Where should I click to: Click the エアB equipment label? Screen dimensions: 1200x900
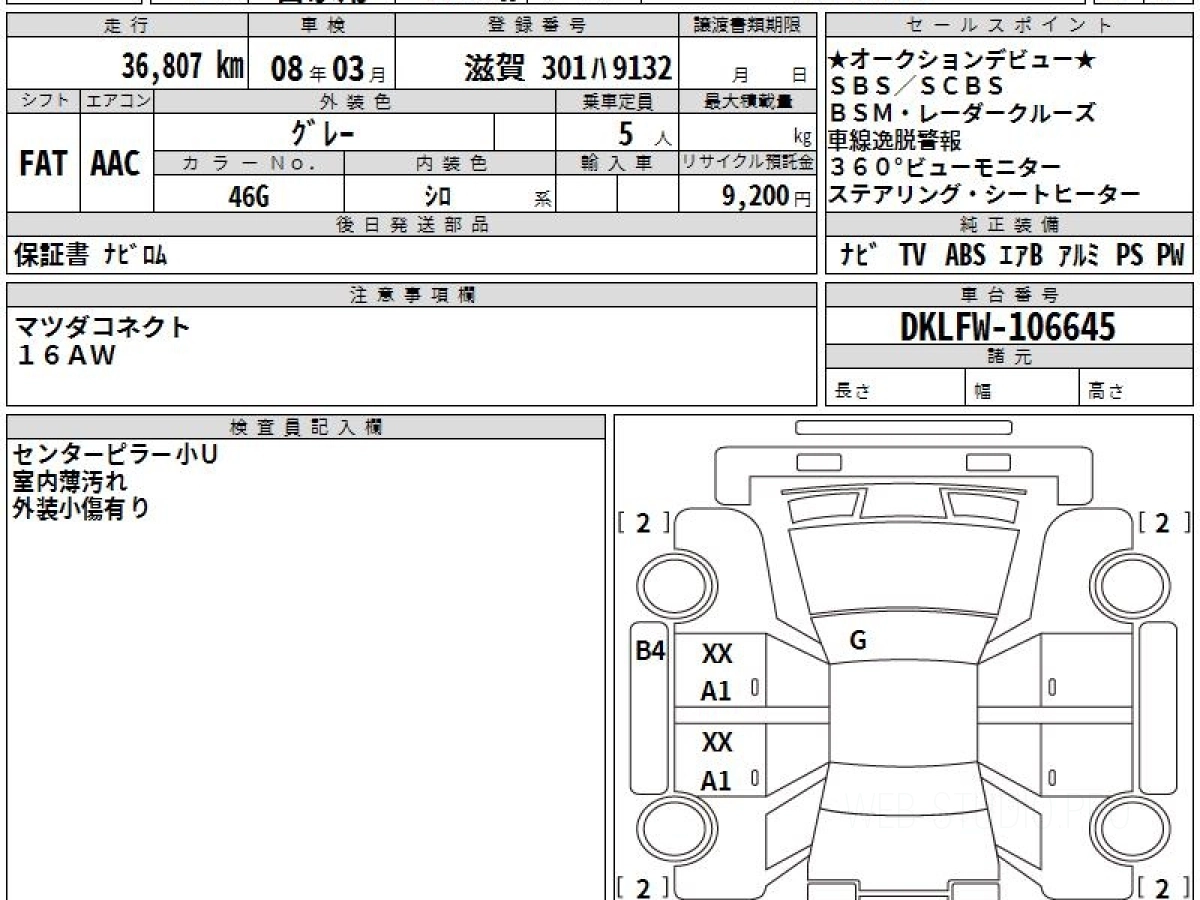click(1021, 256)
